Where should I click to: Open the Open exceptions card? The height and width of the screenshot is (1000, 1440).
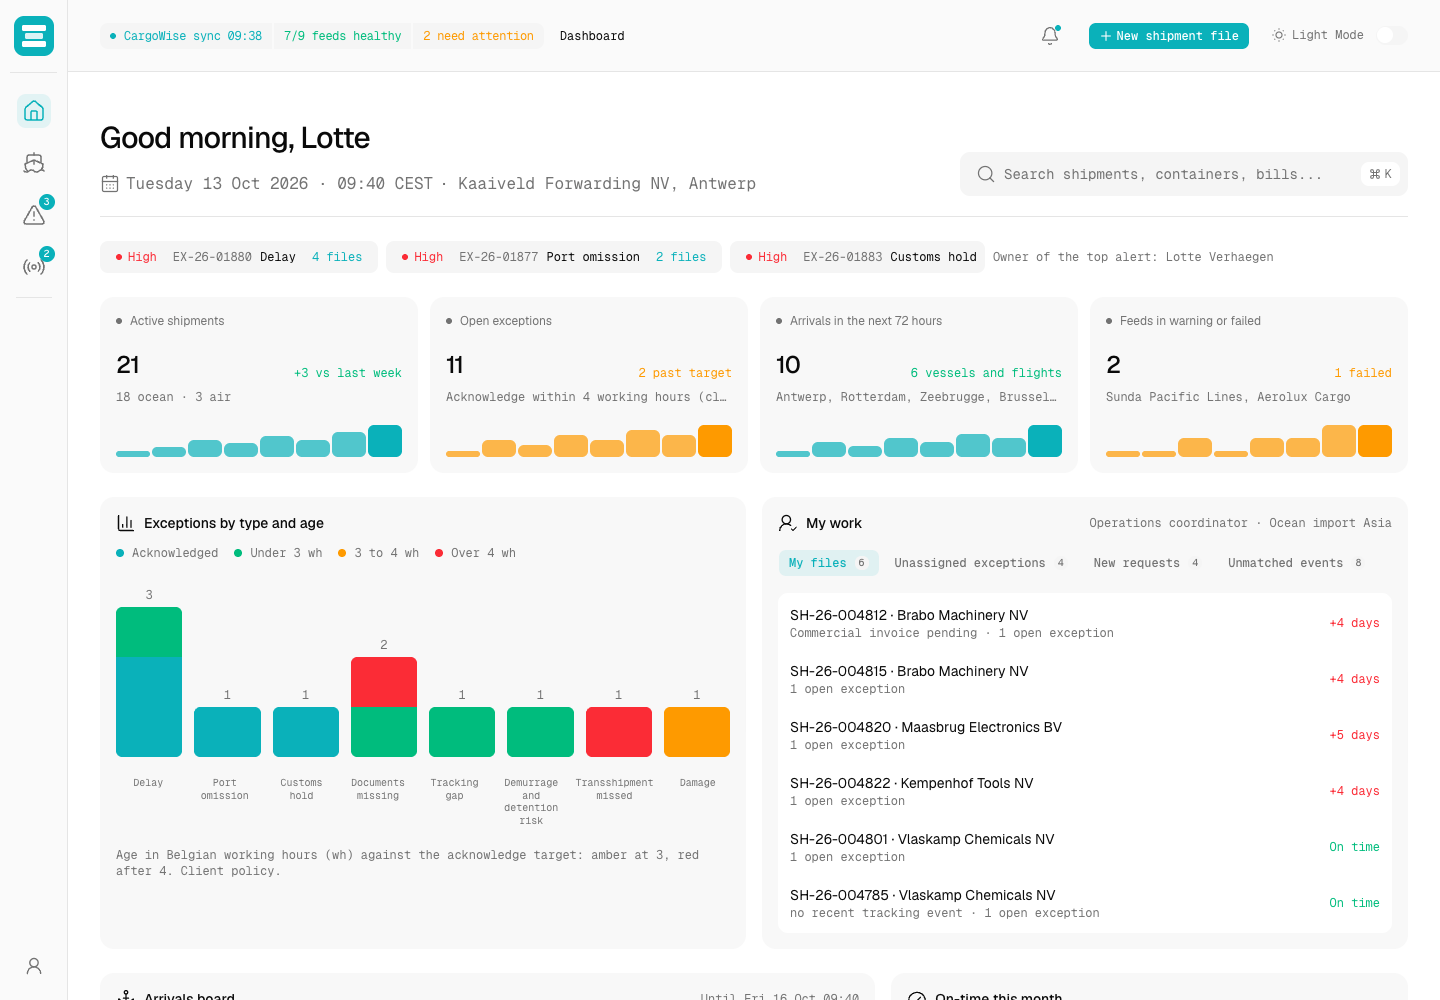pyautogui.click(x=589, y=385)
